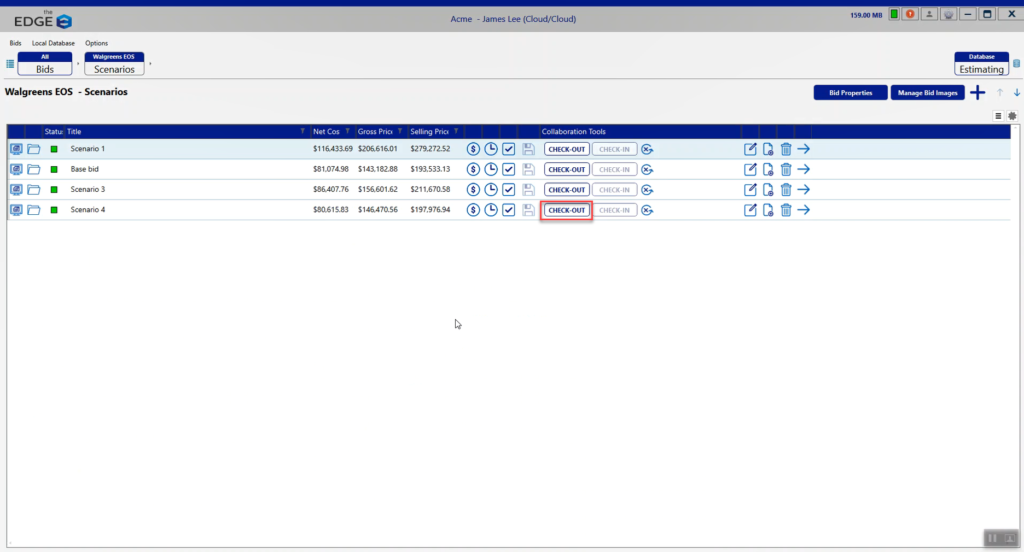The width and height of the screenshot is (1024, 552).
Task: Delete Scenario 4 using its trash icon
Action: point(786,210)
